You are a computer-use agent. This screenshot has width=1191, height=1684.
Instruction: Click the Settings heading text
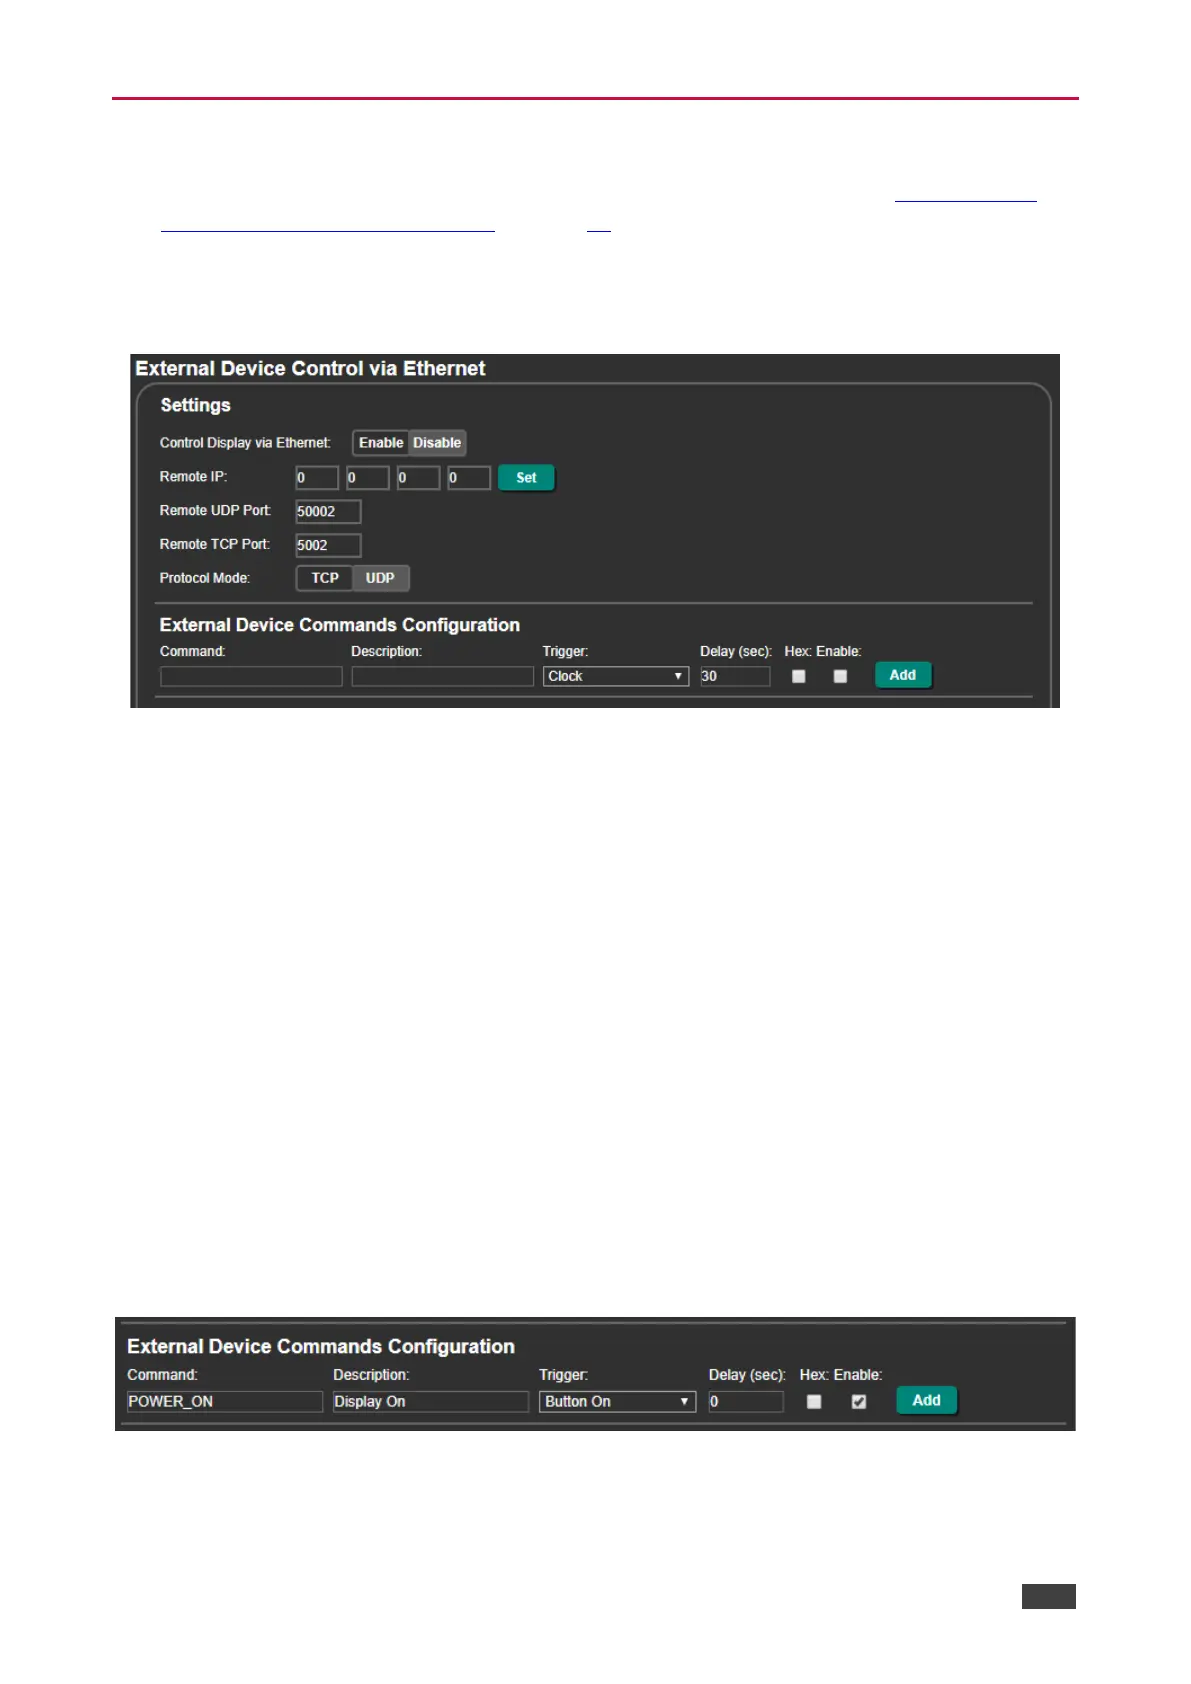click(x=196, y=406)
